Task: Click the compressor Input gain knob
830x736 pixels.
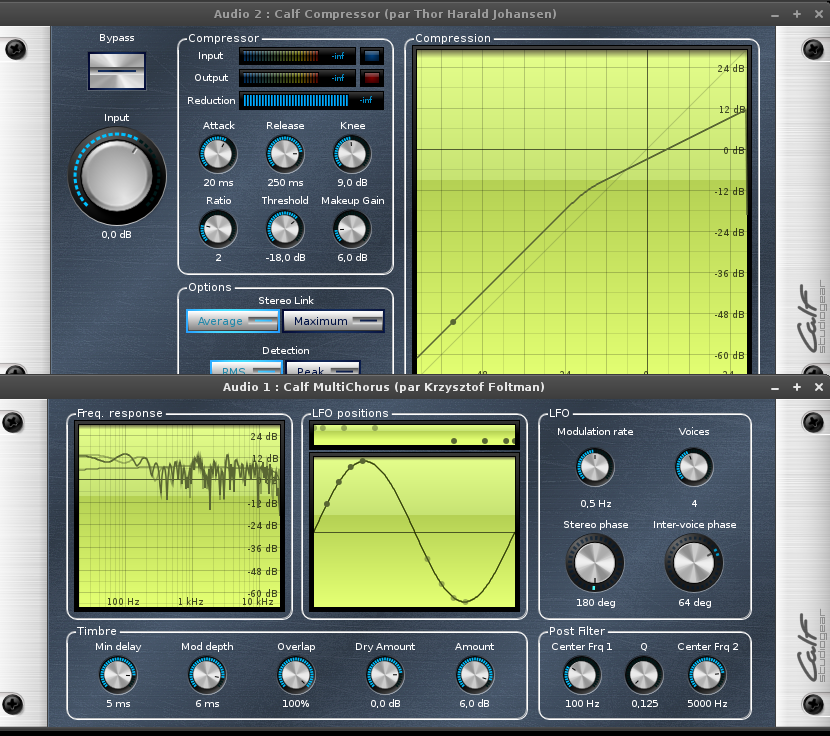Action: point(116,177)
